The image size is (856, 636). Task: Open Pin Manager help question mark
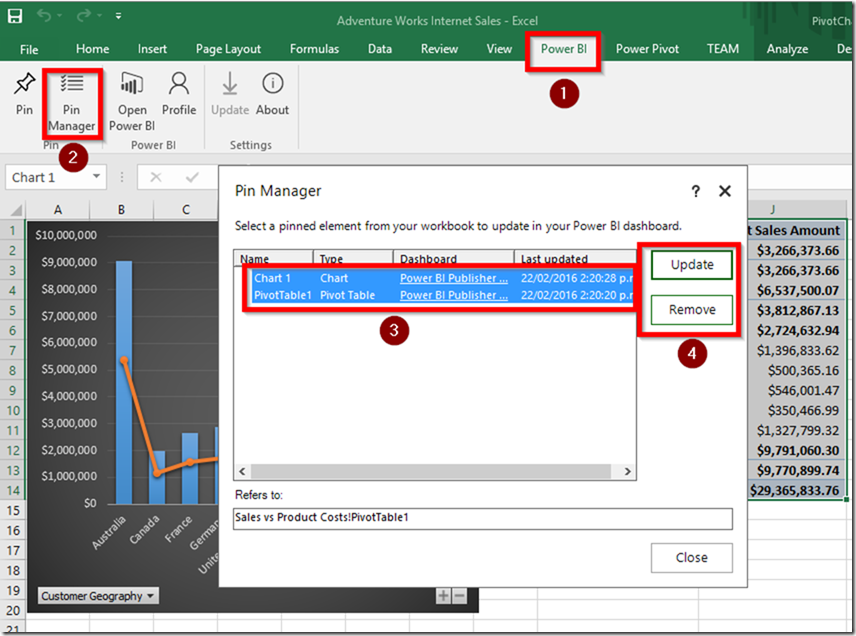point(696,191)
